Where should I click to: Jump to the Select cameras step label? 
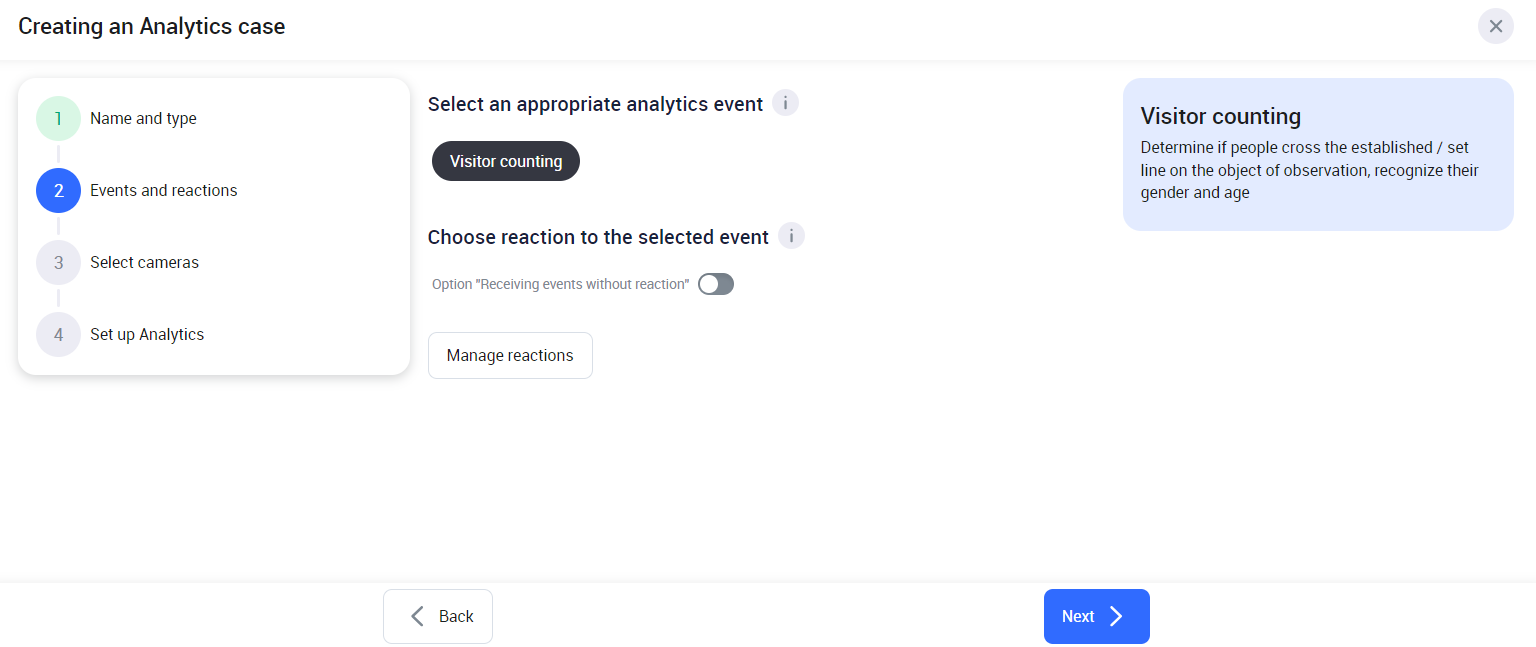coord(144,263)
